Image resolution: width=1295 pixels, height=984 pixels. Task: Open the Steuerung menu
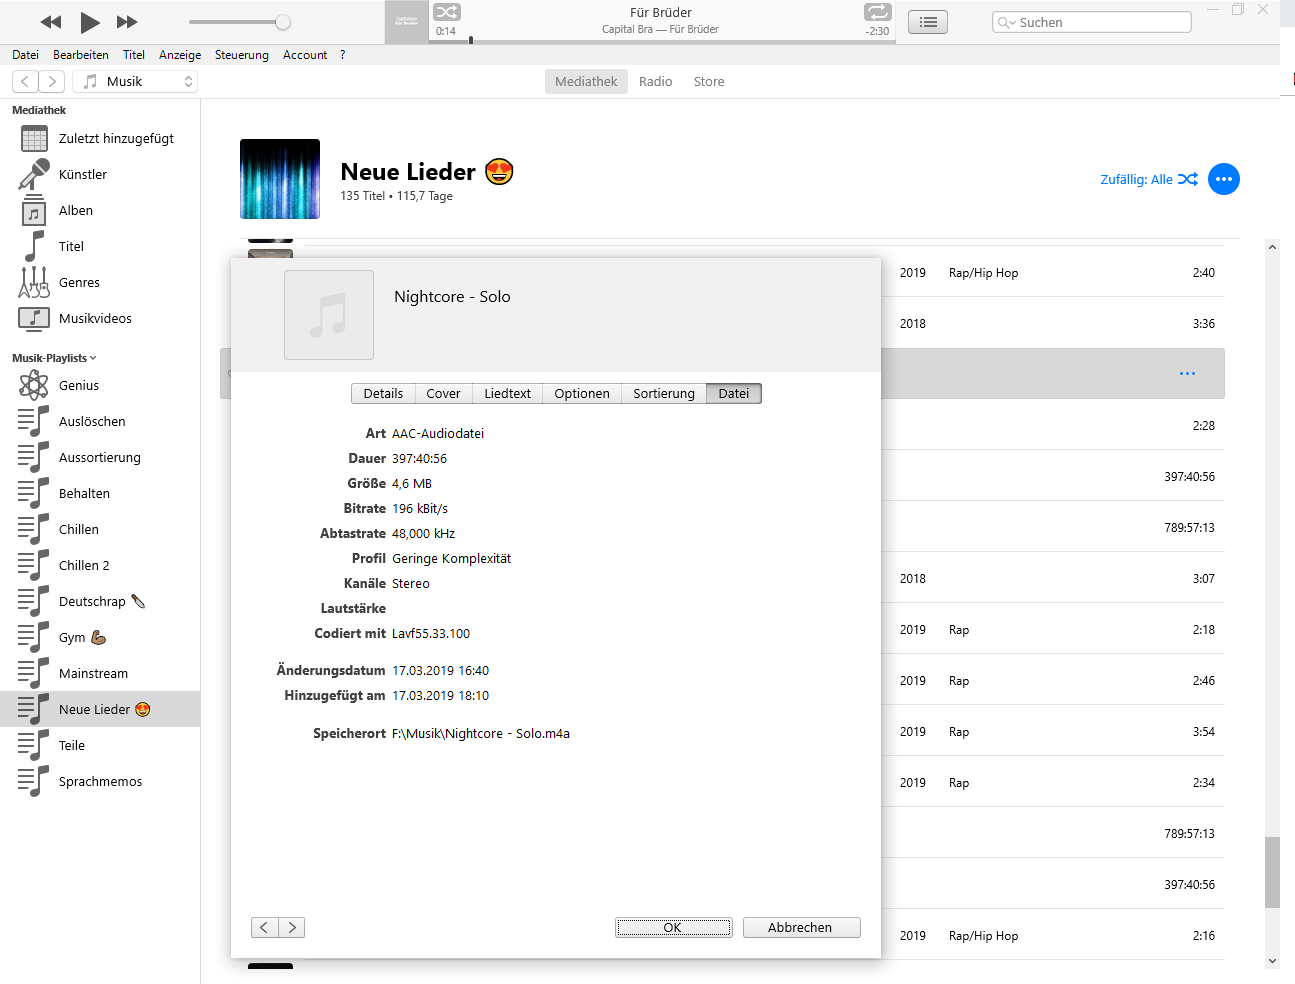pyautogui.click(x=241, y=55)
